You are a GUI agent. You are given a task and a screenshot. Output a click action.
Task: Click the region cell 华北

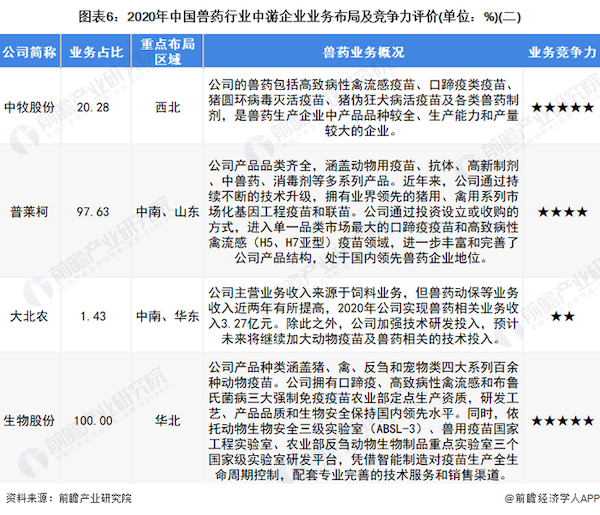click(x=168, y=421)
